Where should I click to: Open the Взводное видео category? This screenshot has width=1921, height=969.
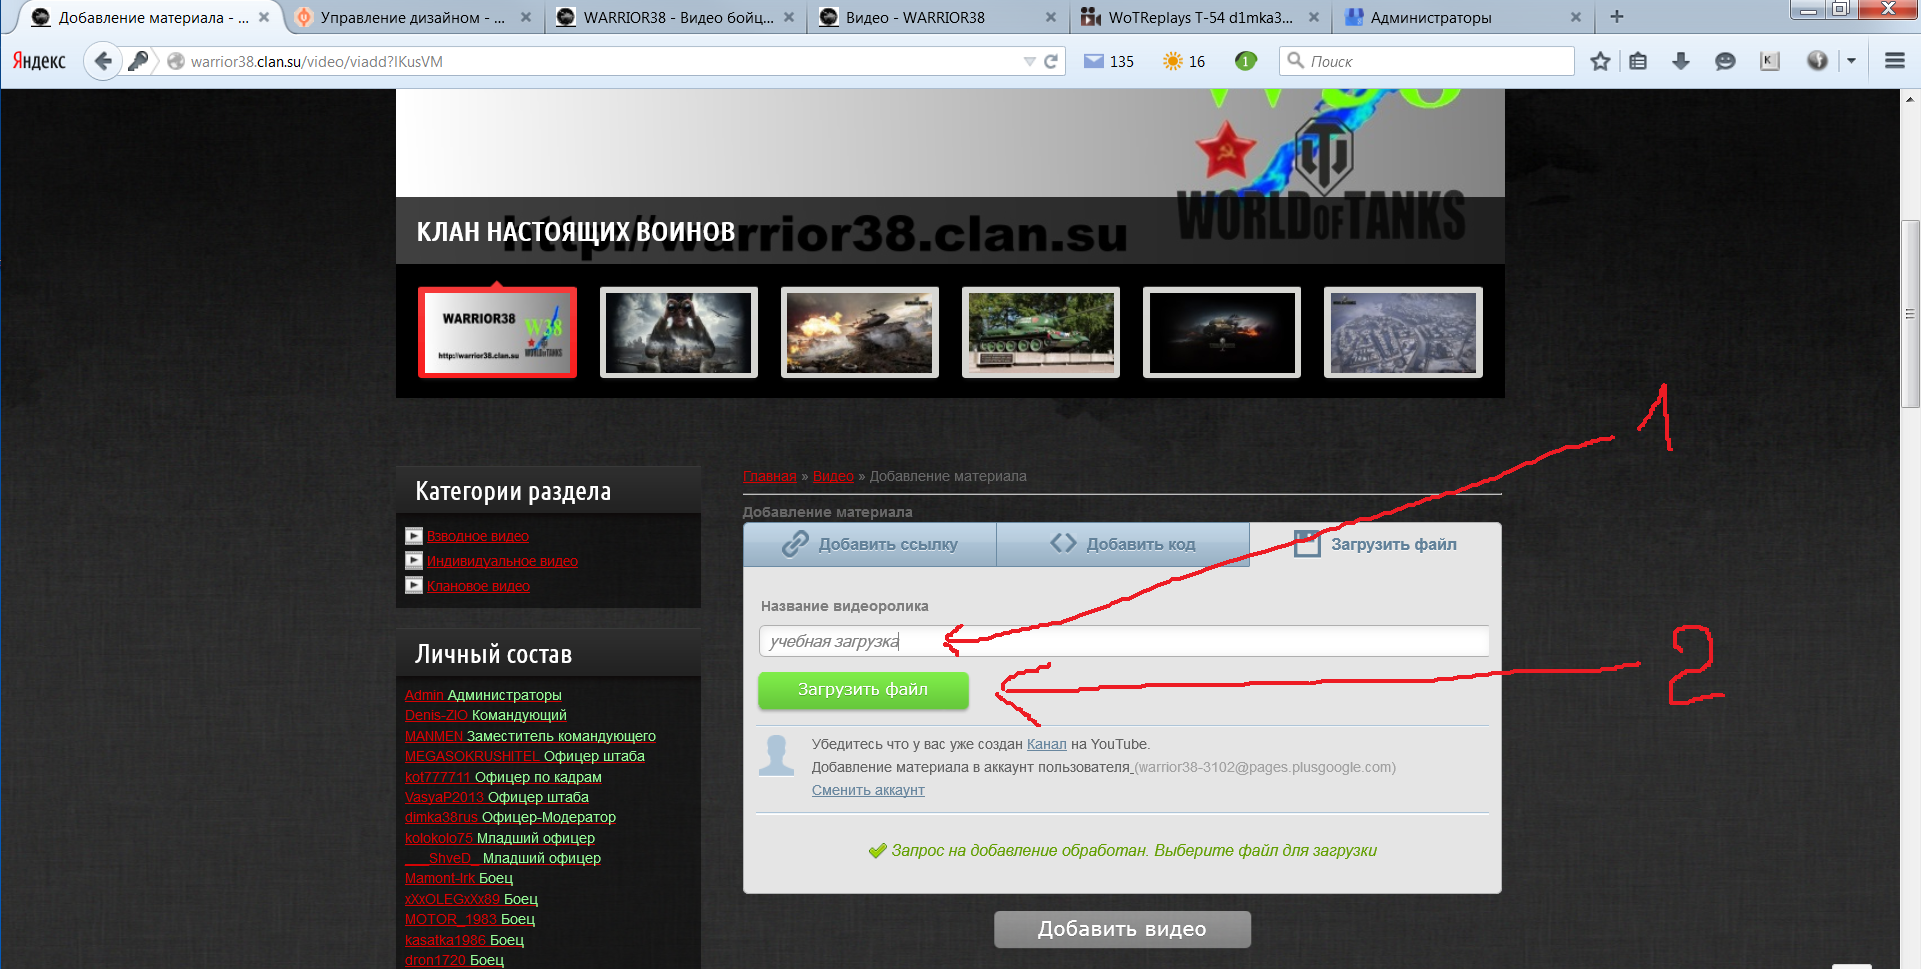pyautogui.click(x=478, y=536)
